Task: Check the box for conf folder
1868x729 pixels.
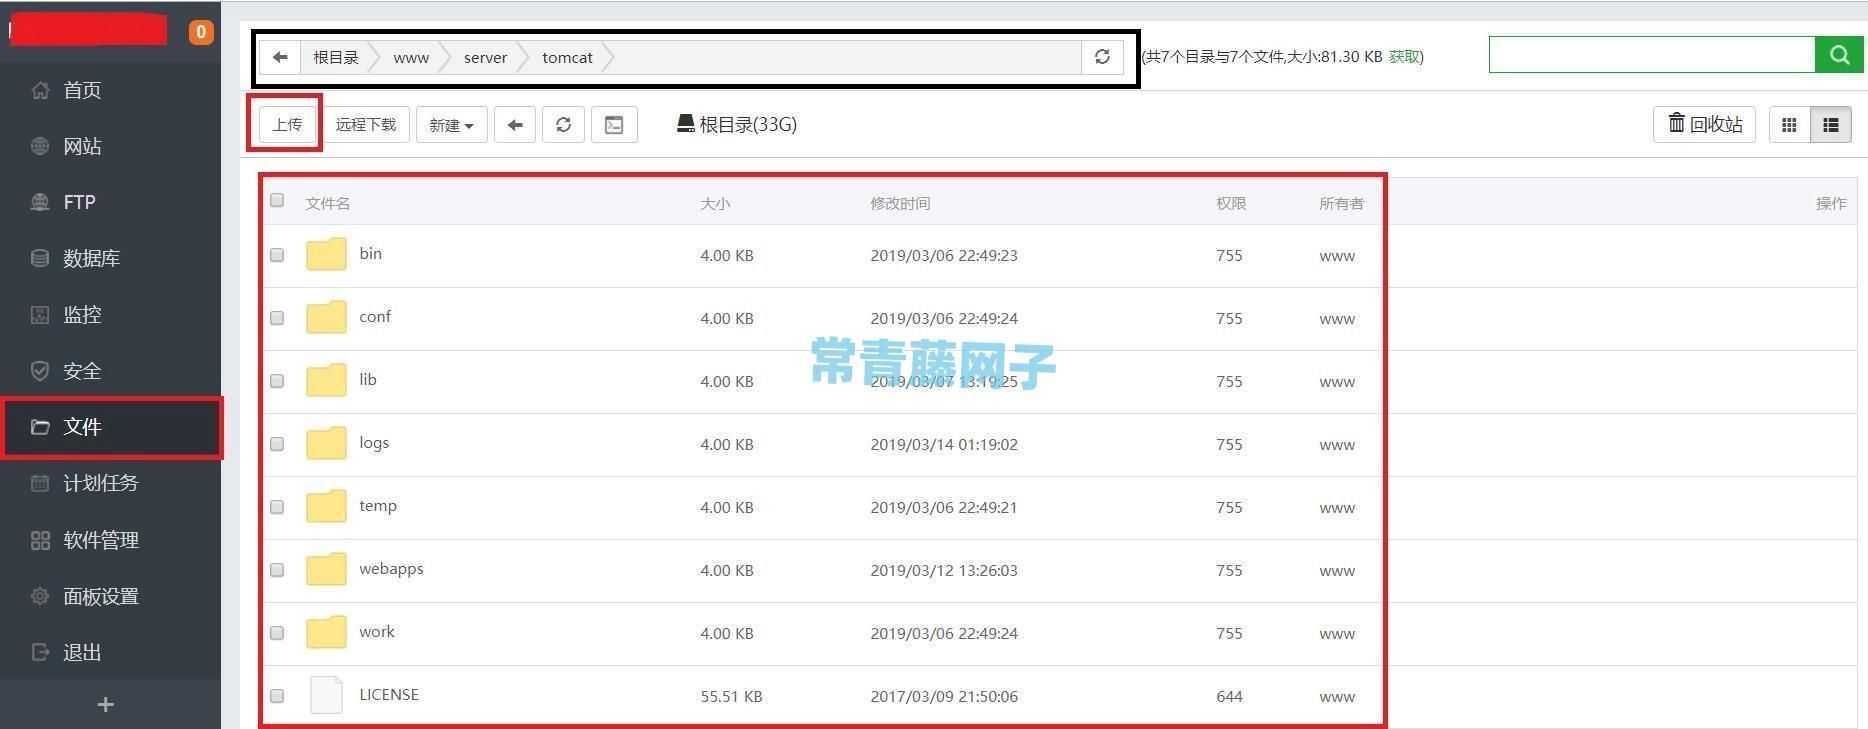Action: (x=277, y=318)
